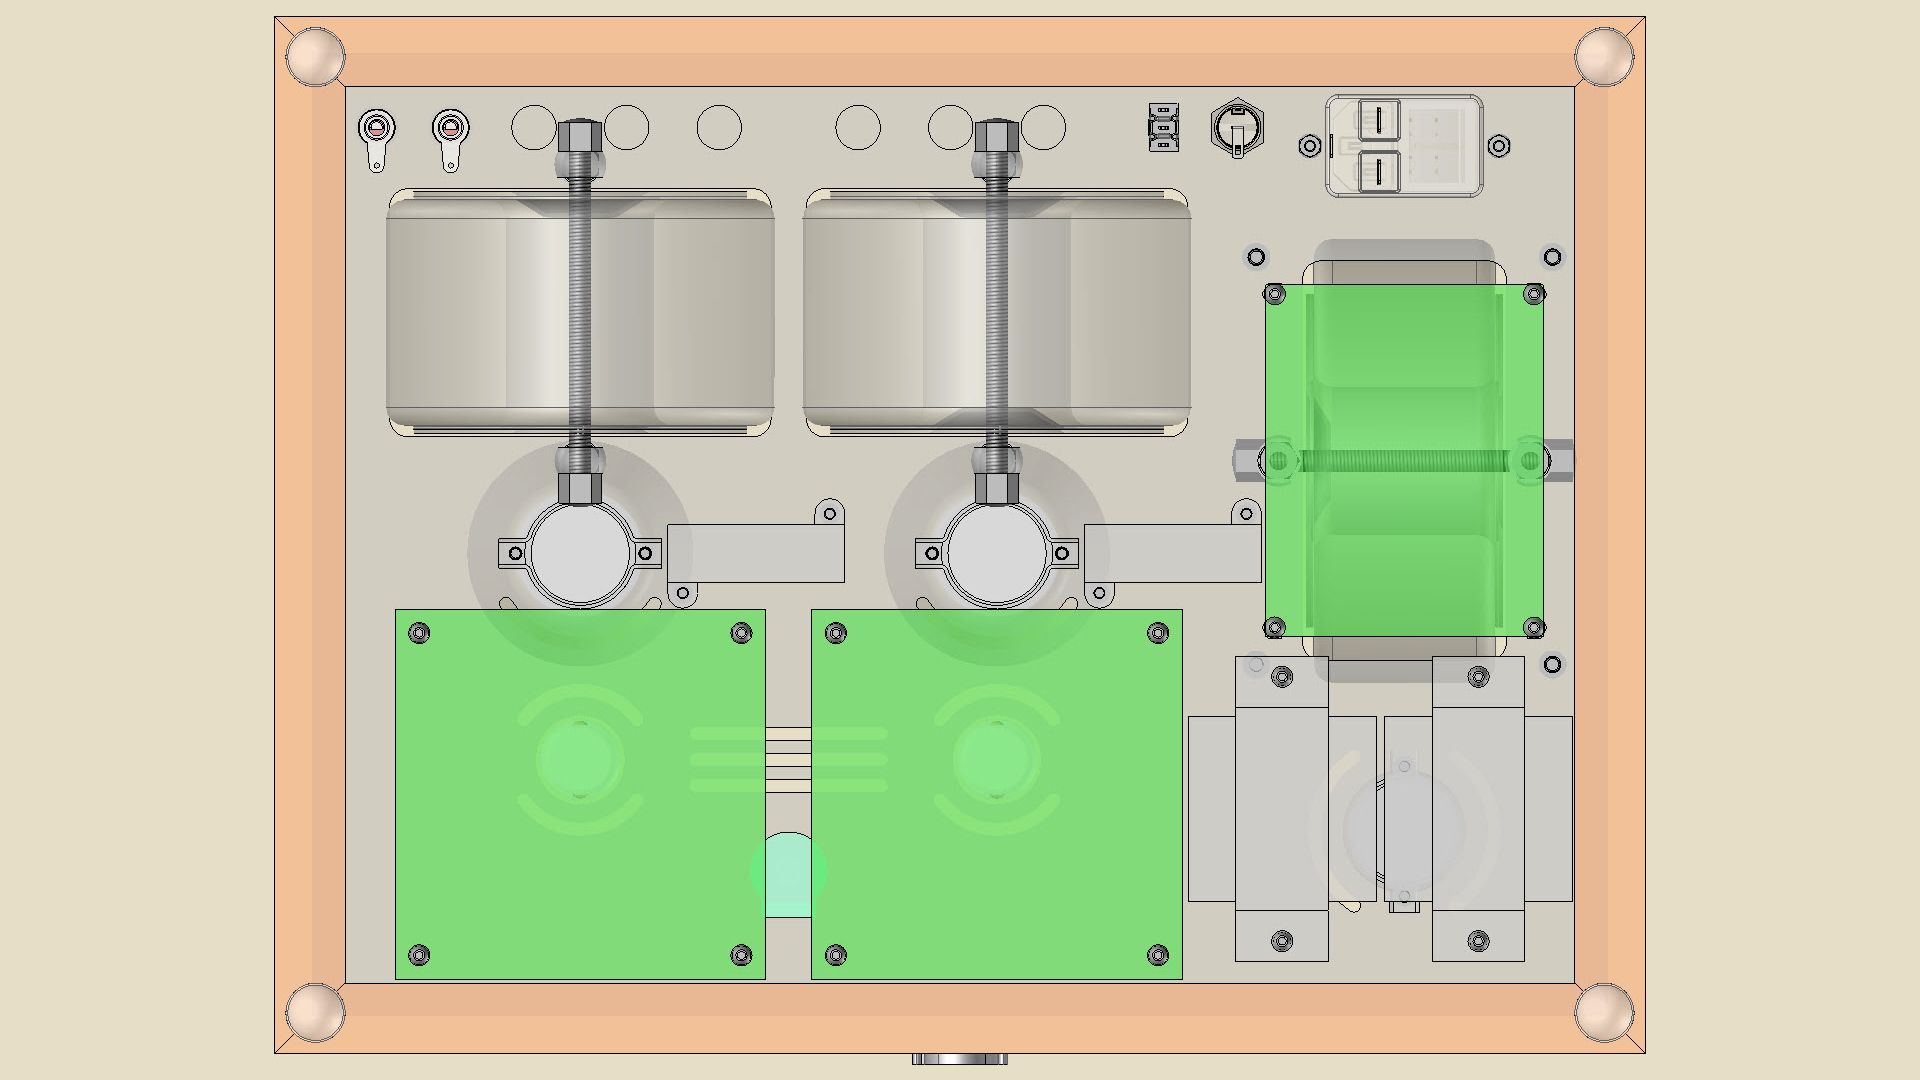This screenshot has height=1080, width=1920.
Task: Click the top-right round corner foot
Action: point(1603,55)
